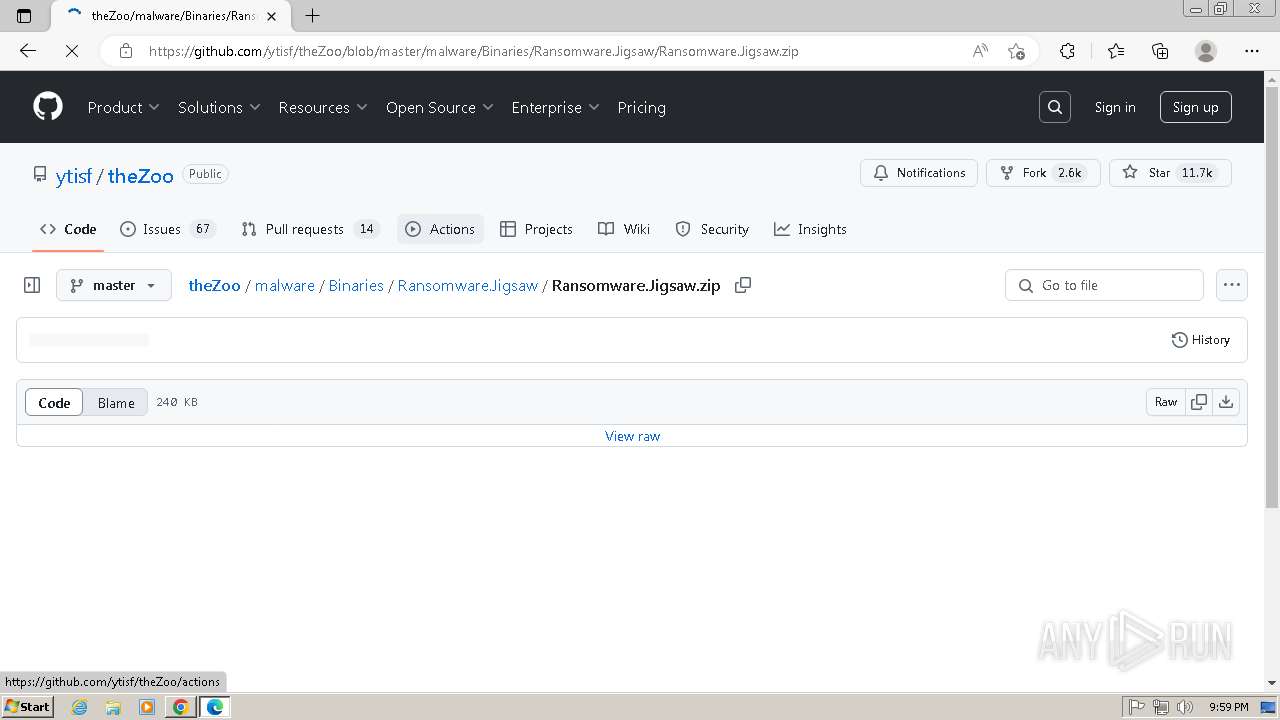The image size is (1280, 720).
Task: Open theZoo repository title link
Action: tap(141, 175)
